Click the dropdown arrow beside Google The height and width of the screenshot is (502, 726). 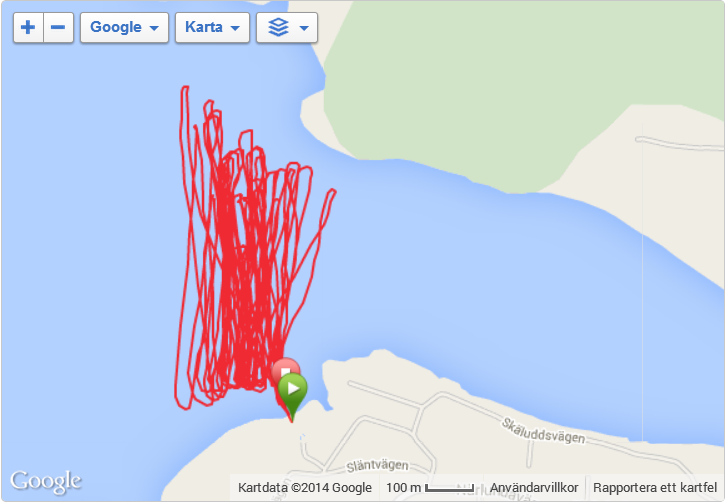tap(154, 28)
